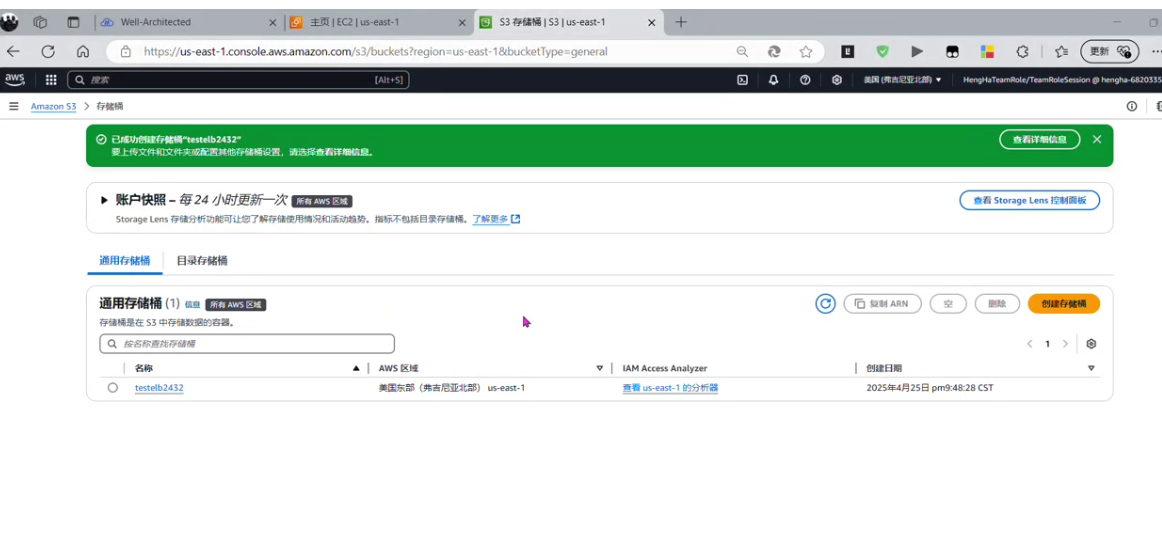Image resolution: width=1162 pixels, height=540 pixels.
Task: Open the region dropdown 美国 (弗吉尼亚北部)
Action: tap(902, 80)
